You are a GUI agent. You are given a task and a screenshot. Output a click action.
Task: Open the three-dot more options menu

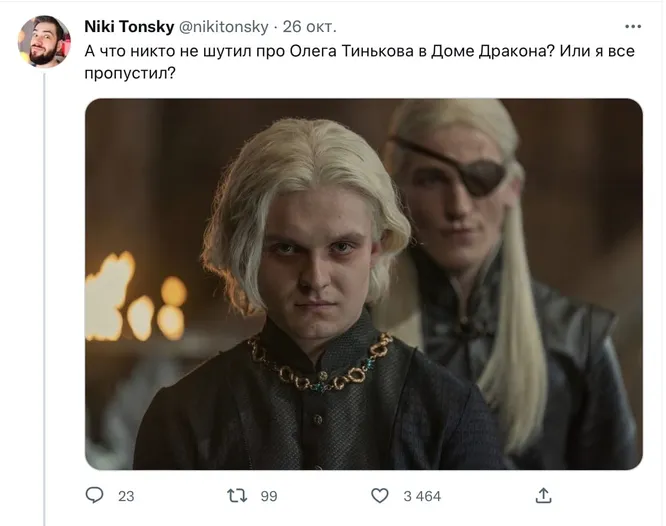click(633, 26)
